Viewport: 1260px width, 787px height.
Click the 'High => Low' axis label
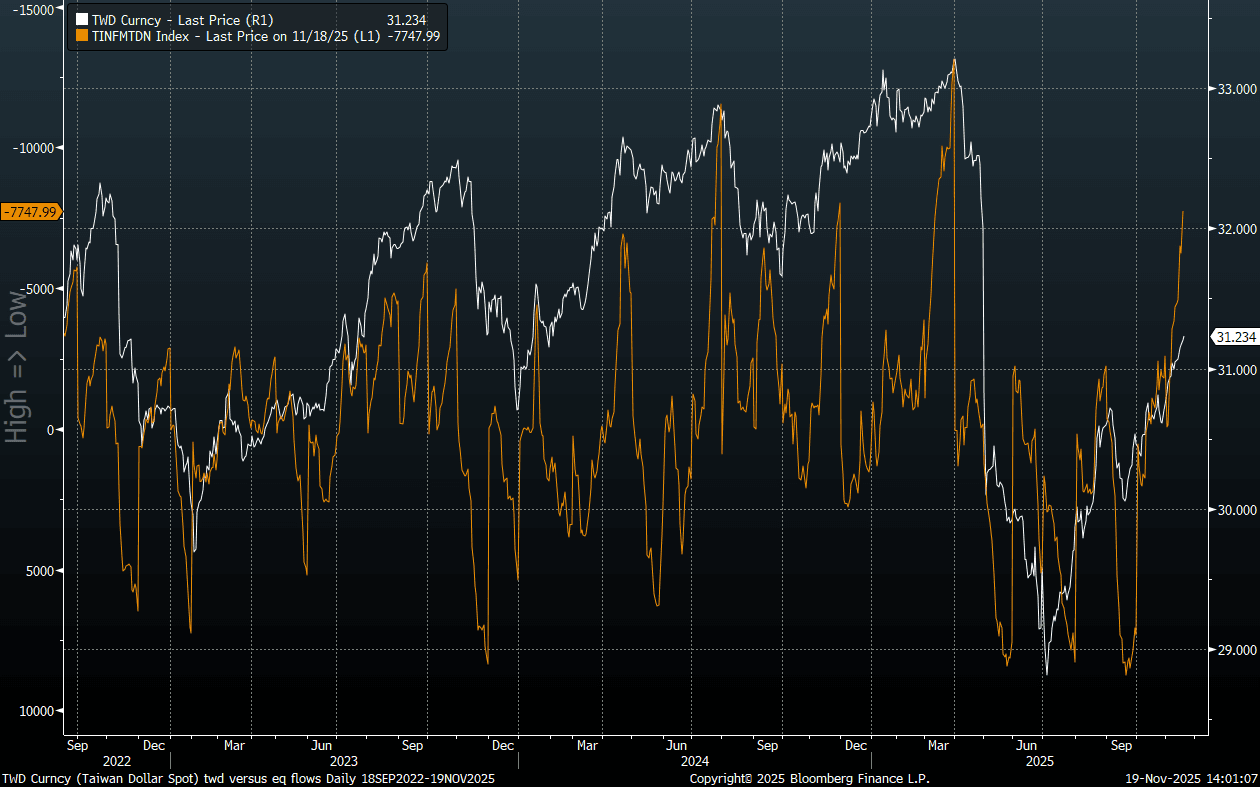[17, 367]
